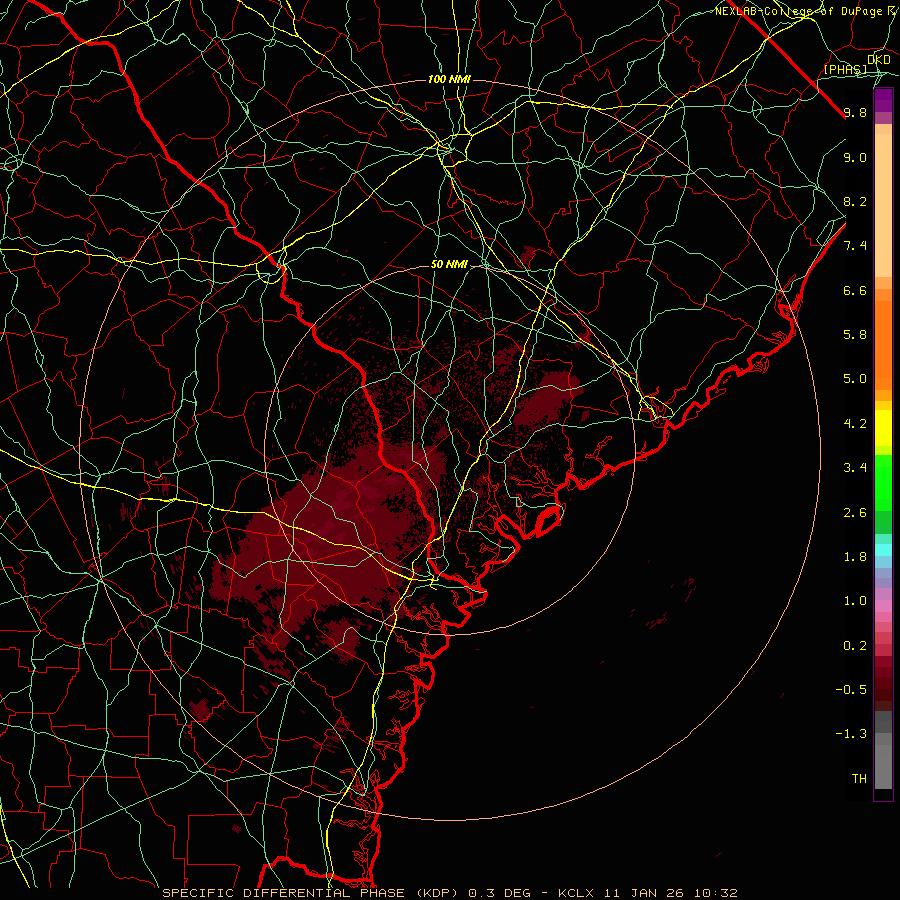This screenshot has width=900, height=900.
Task: Click the 5.8 scale value
Action: (855, 335)
